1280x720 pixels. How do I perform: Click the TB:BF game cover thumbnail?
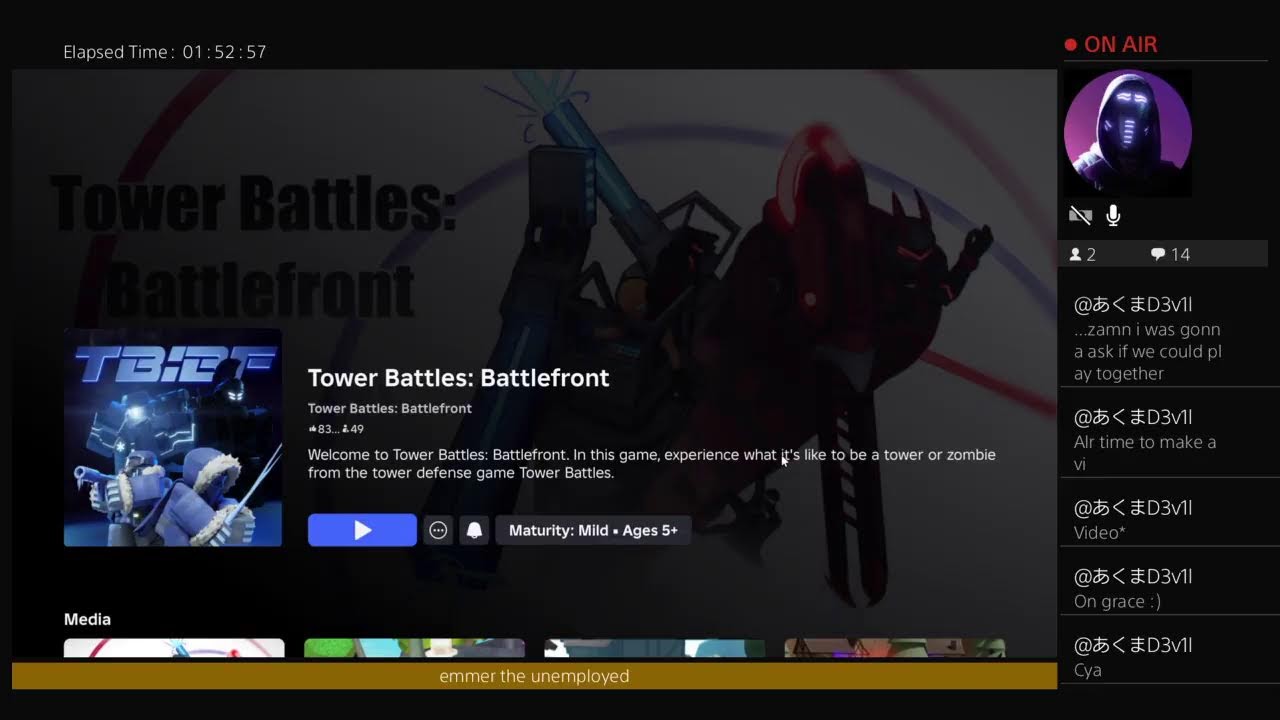(x=173, y=438)
